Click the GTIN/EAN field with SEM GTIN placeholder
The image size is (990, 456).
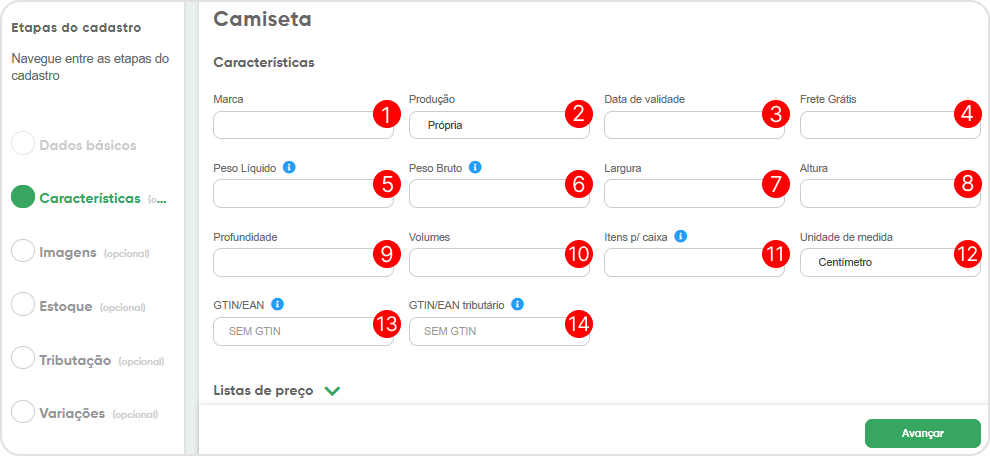tap(290, 331)
